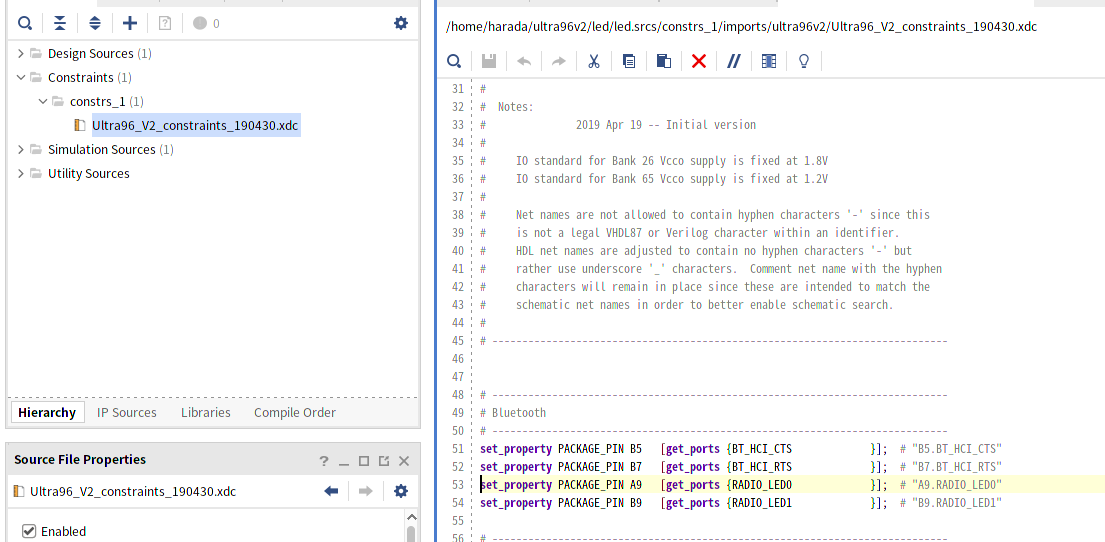The width and height of the screenshot is (1105, 542).
Task: Click the grayed question-mark file icon
Action: coord(165,23)
